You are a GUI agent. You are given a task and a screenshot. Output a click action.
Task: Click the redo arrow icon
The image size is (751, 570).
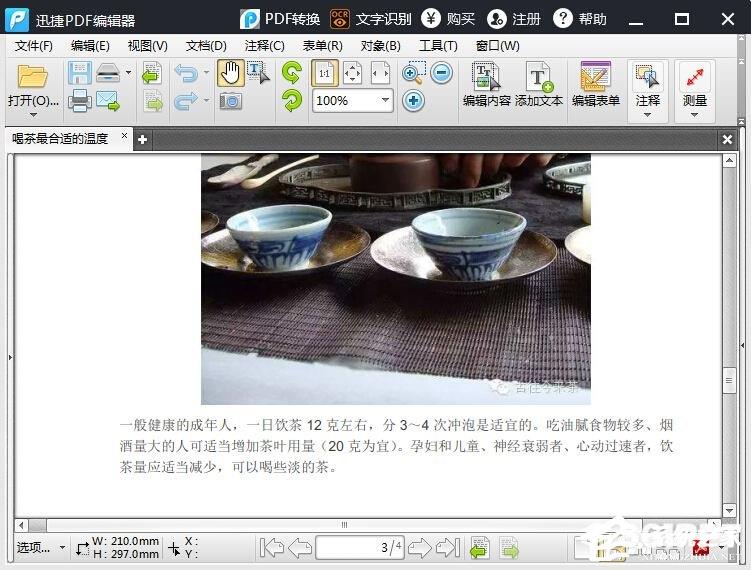(x=186, y=101)
